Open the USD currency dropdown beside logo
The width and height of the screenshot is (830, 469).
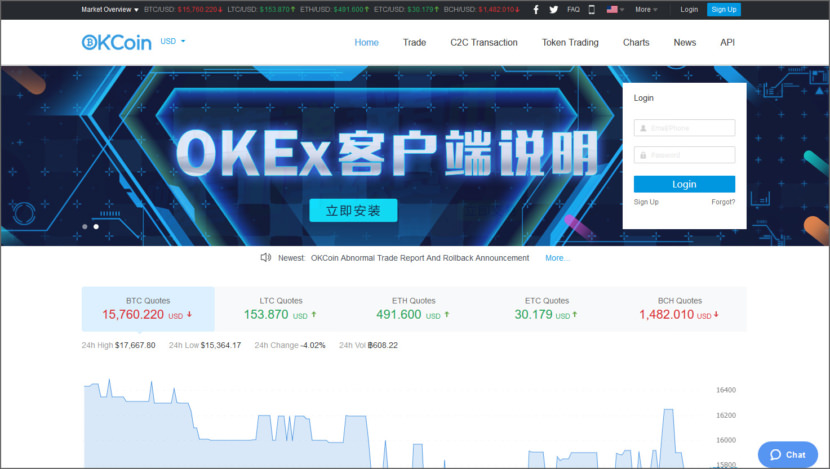[x=173, y=41]
